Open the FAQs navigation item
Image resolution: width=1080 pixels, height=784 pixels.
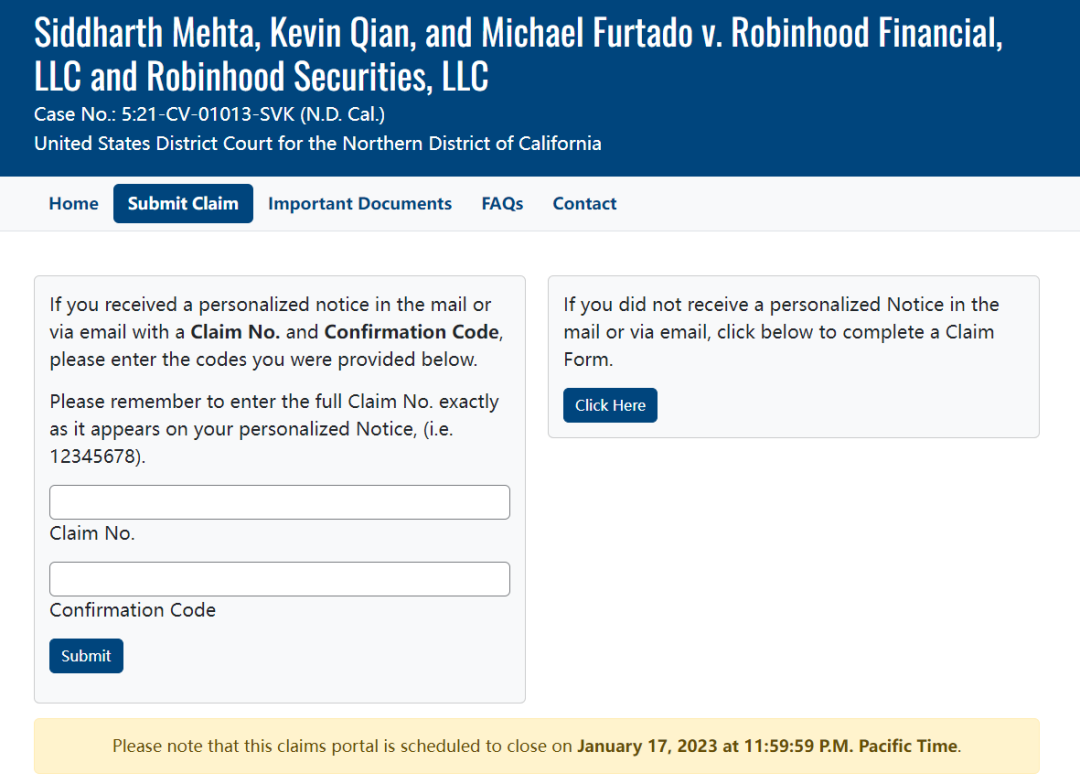(502, 204)
